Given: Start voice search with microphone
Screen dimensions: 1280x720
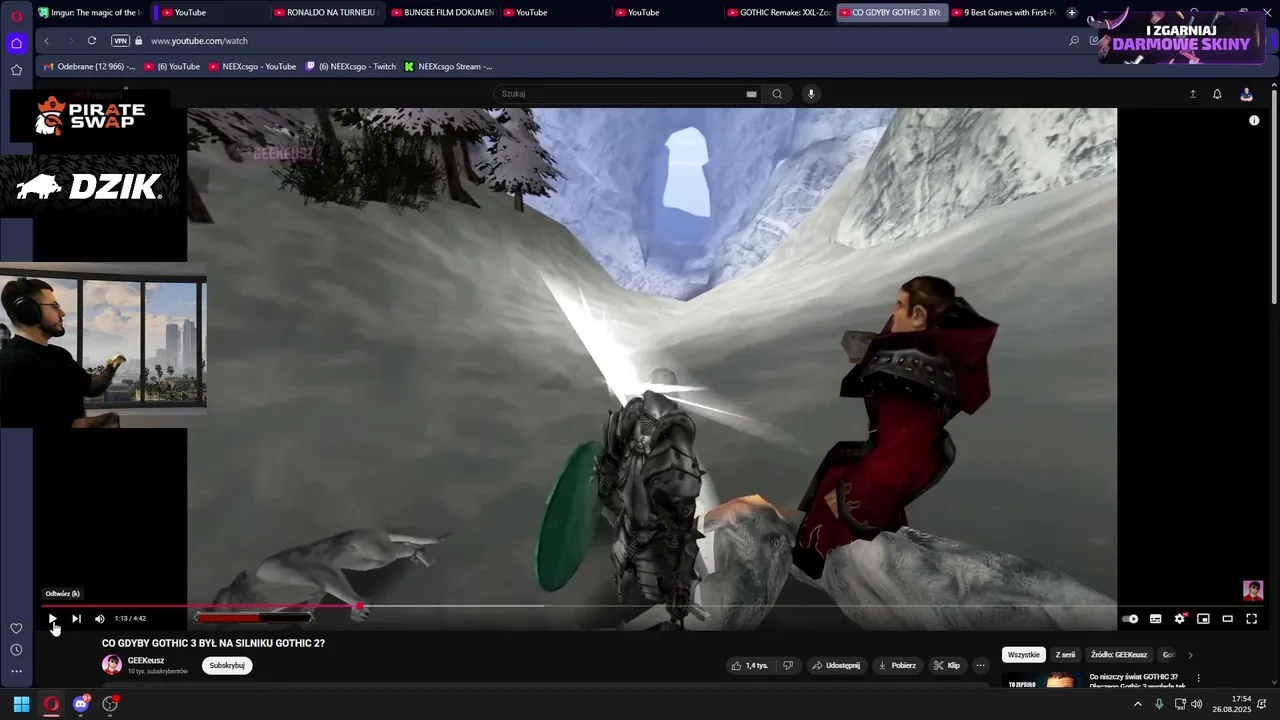Looking at the screenshot, I should (x=811, y=94).
